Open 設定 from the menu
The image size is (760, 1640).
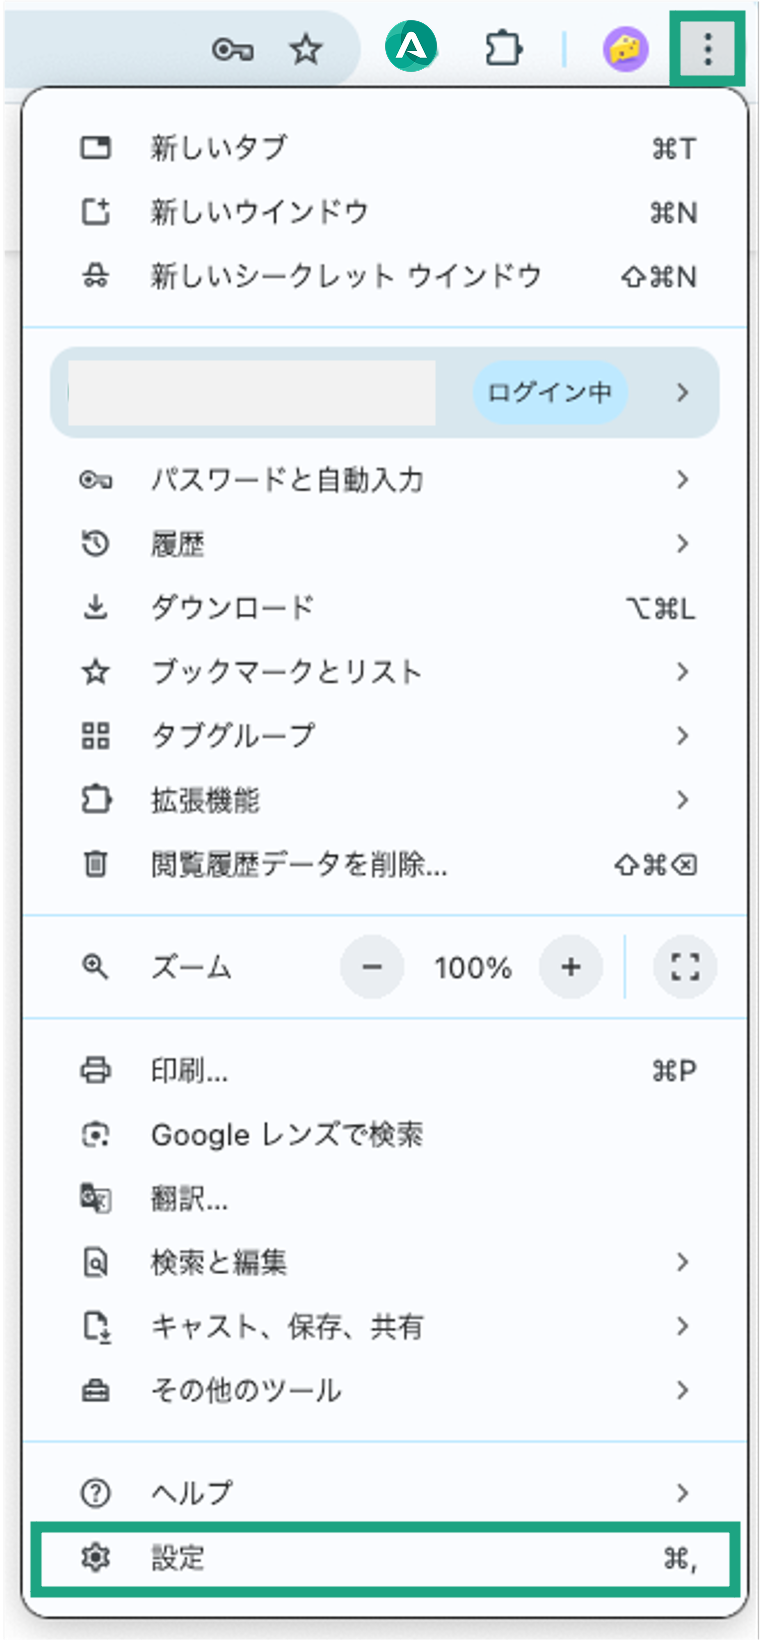pos(385,1558)
